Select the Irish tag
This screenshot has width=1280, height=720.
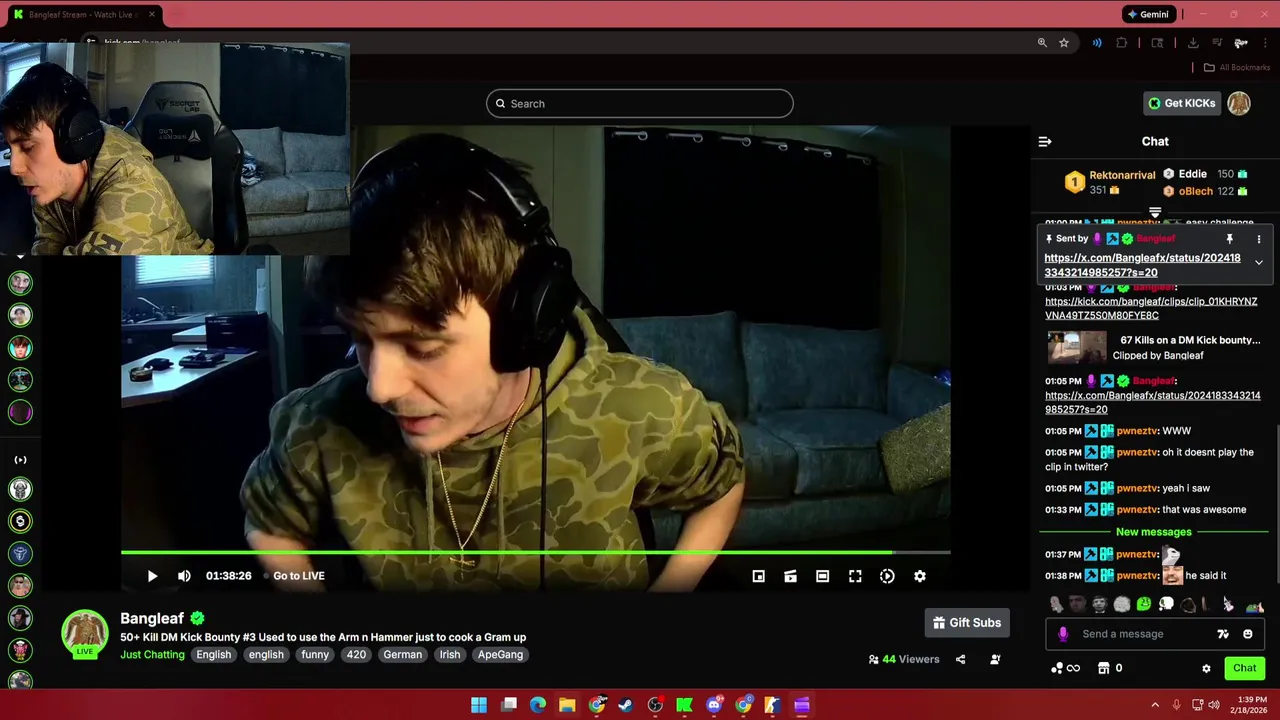pos(450,655)
